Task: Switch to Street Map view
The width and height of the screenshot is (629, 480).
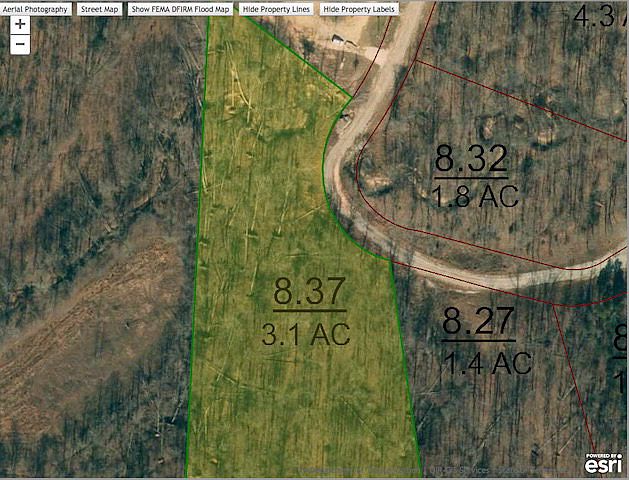Action: pyautogui.click(x=100, y=9)
